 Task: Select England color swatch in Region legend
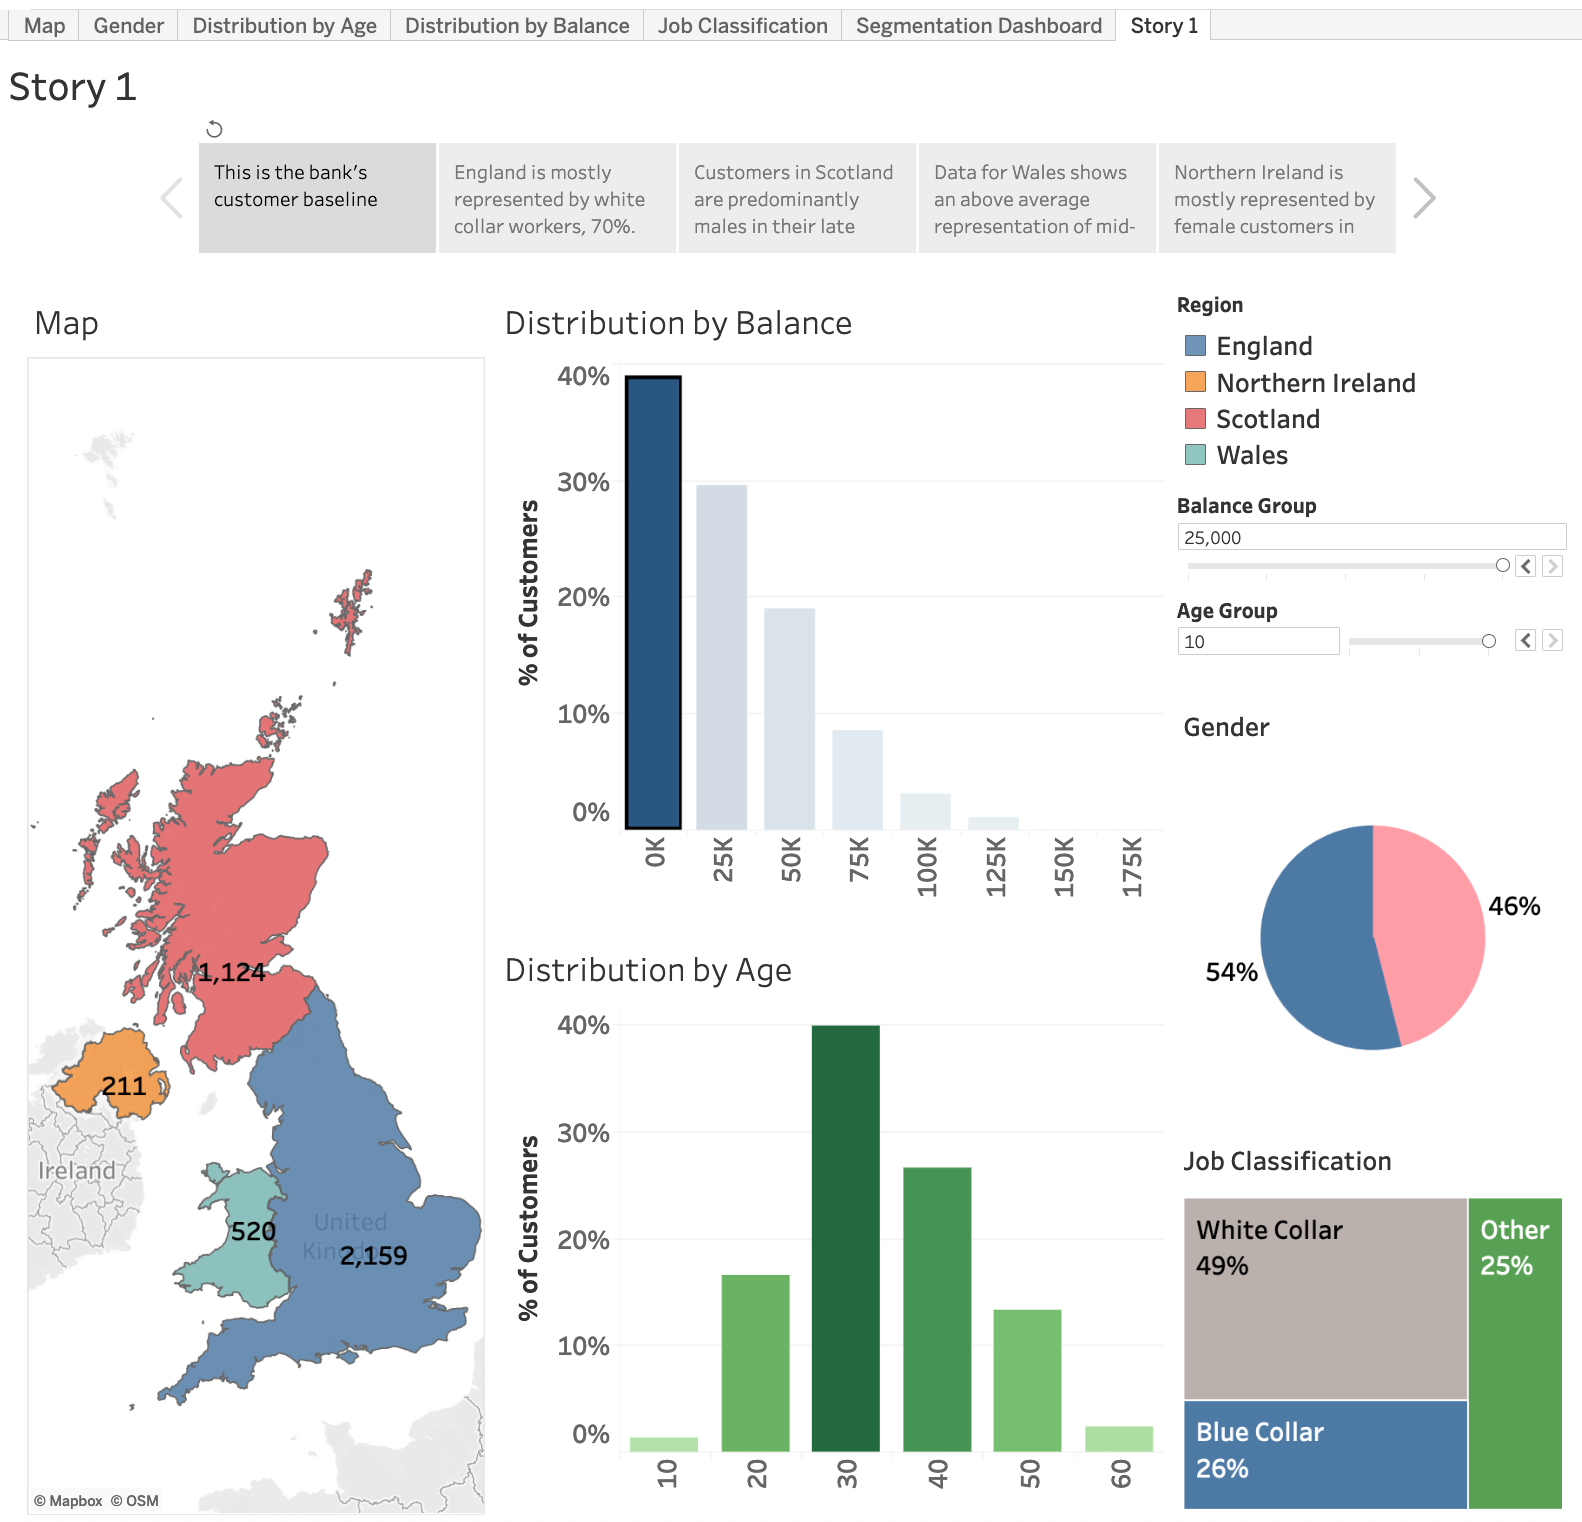point(1195,346)
